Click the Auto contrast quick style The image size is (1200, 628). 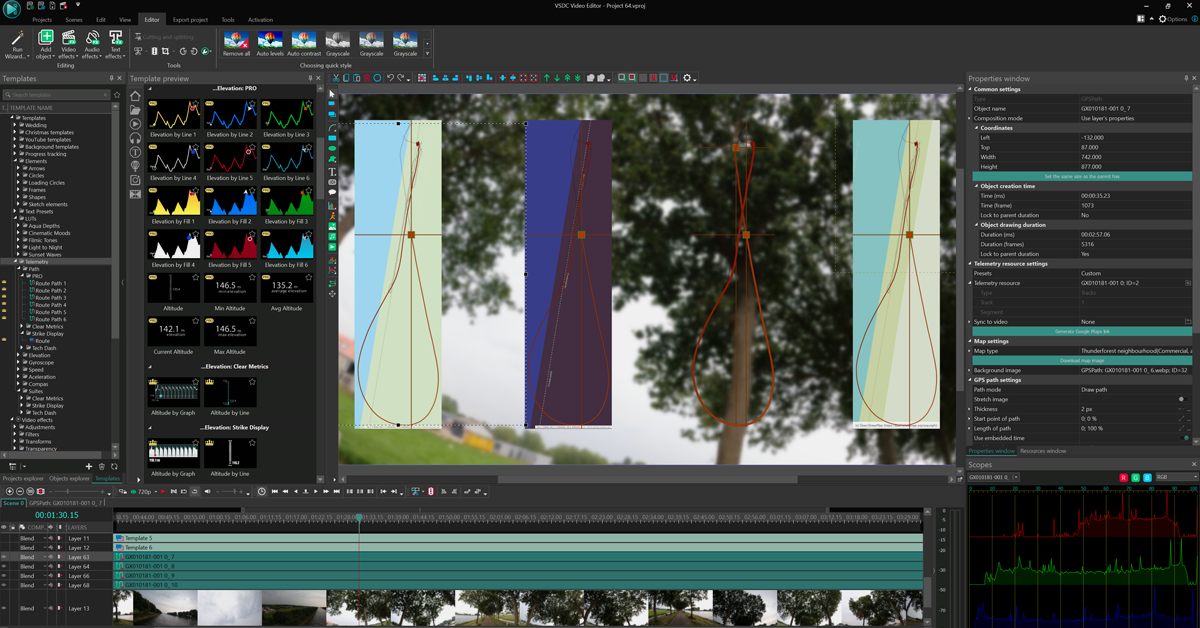[304, 42]
